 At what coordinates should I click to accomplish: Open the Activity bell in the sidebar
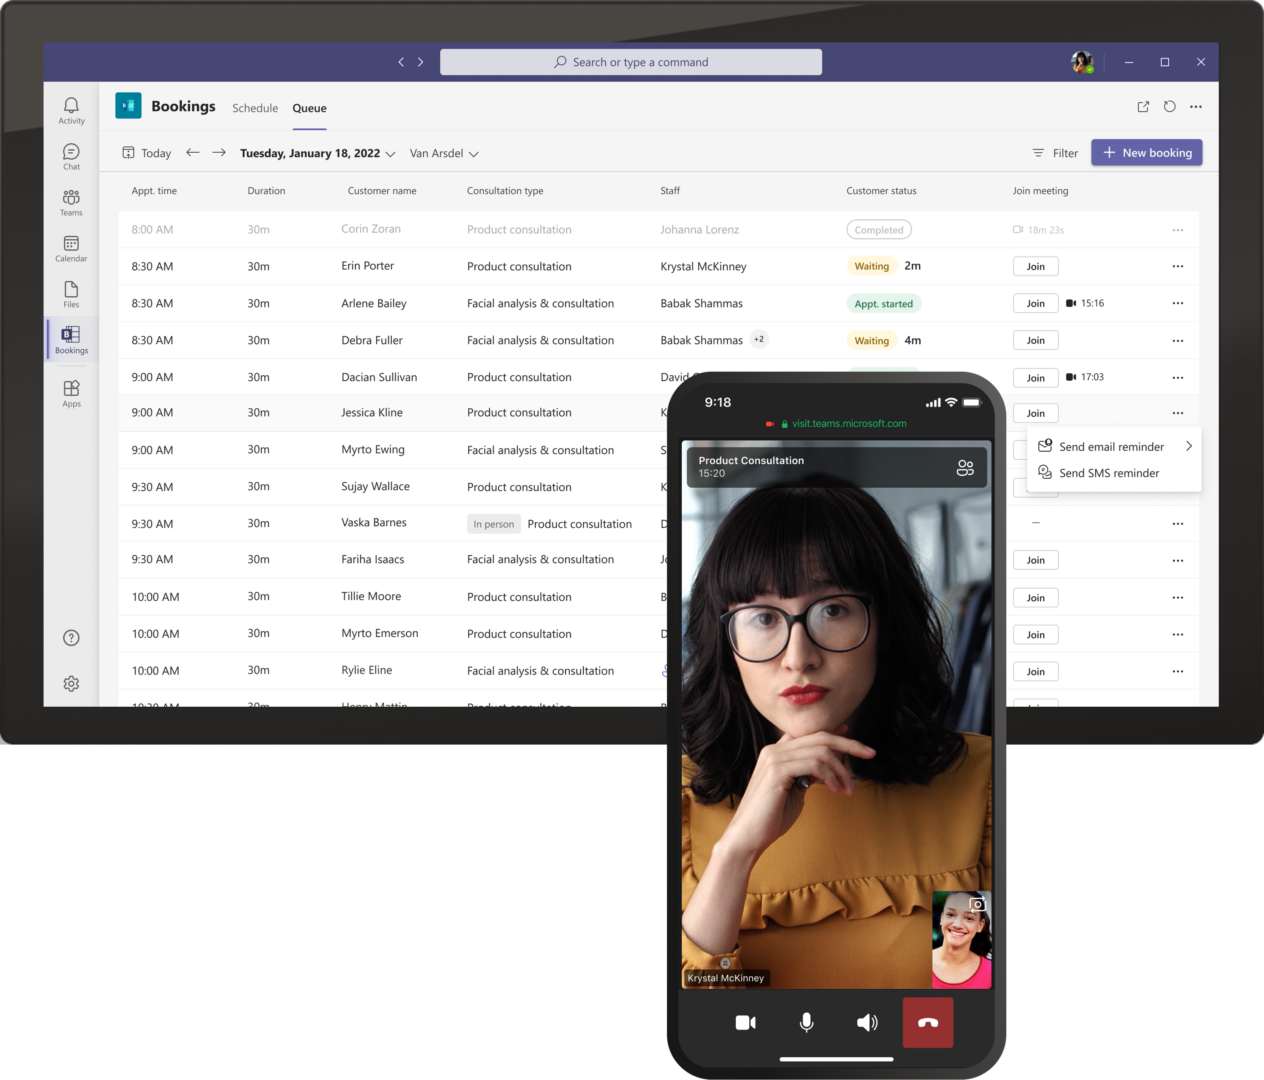point(71,110)
